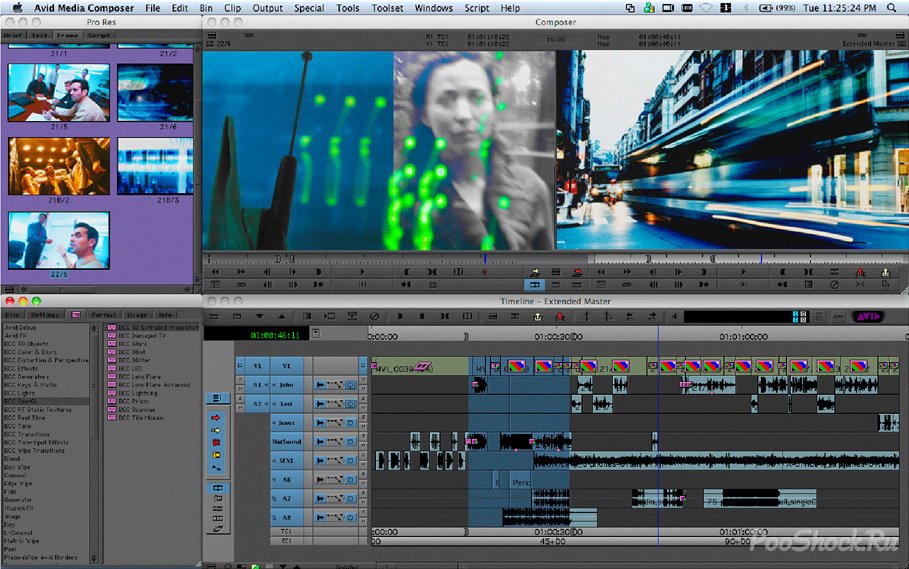Click yellow Lift icon in timeline toolbar

(537, 316)
